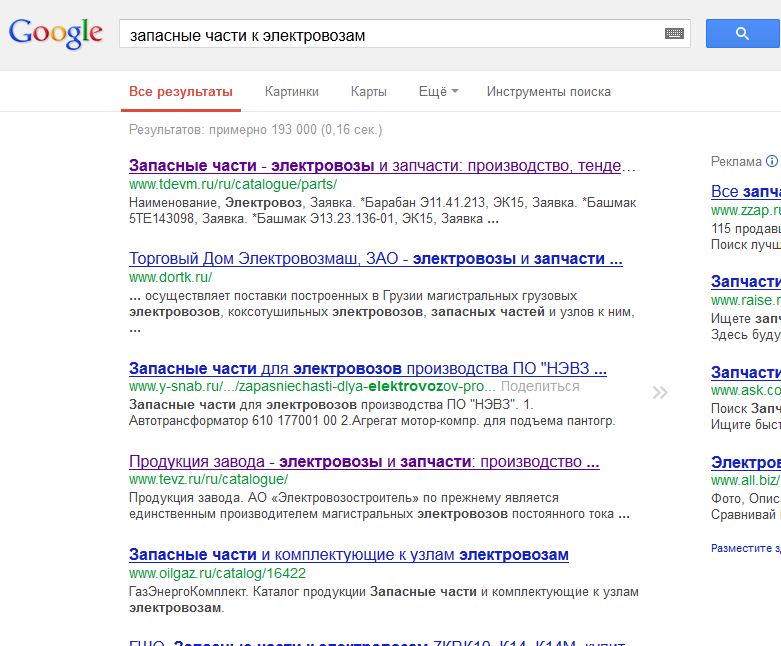This screenshot has height=646, width=781.
Task: Open the zzap.ru ad link
Action: pyautogui.click(x=746, y=191)
